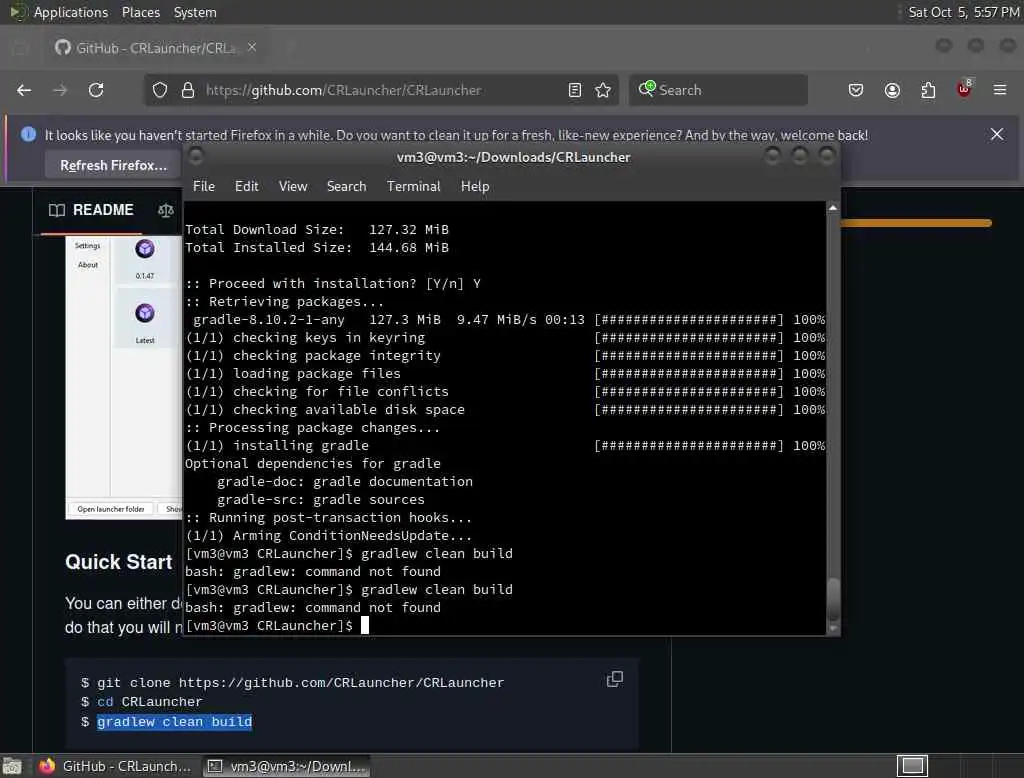Screen dimensions: 1024x778
Task: Go back using the Firefox back arrow
Action: click(x=24, y=90)
